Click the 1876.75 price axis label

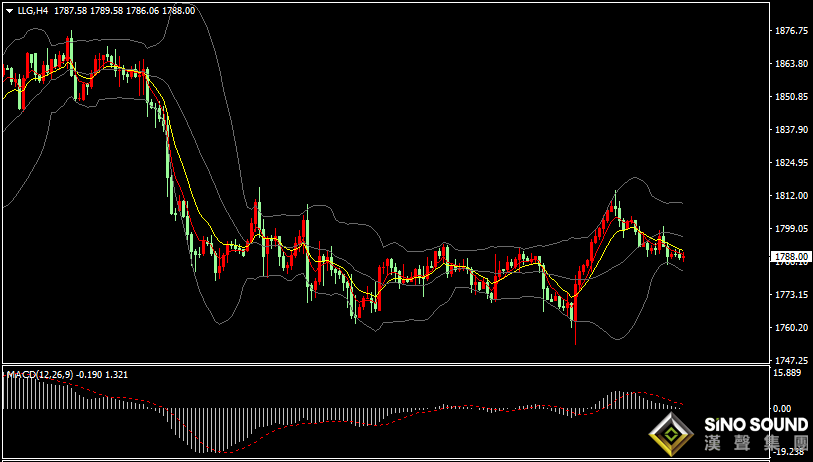791,31
